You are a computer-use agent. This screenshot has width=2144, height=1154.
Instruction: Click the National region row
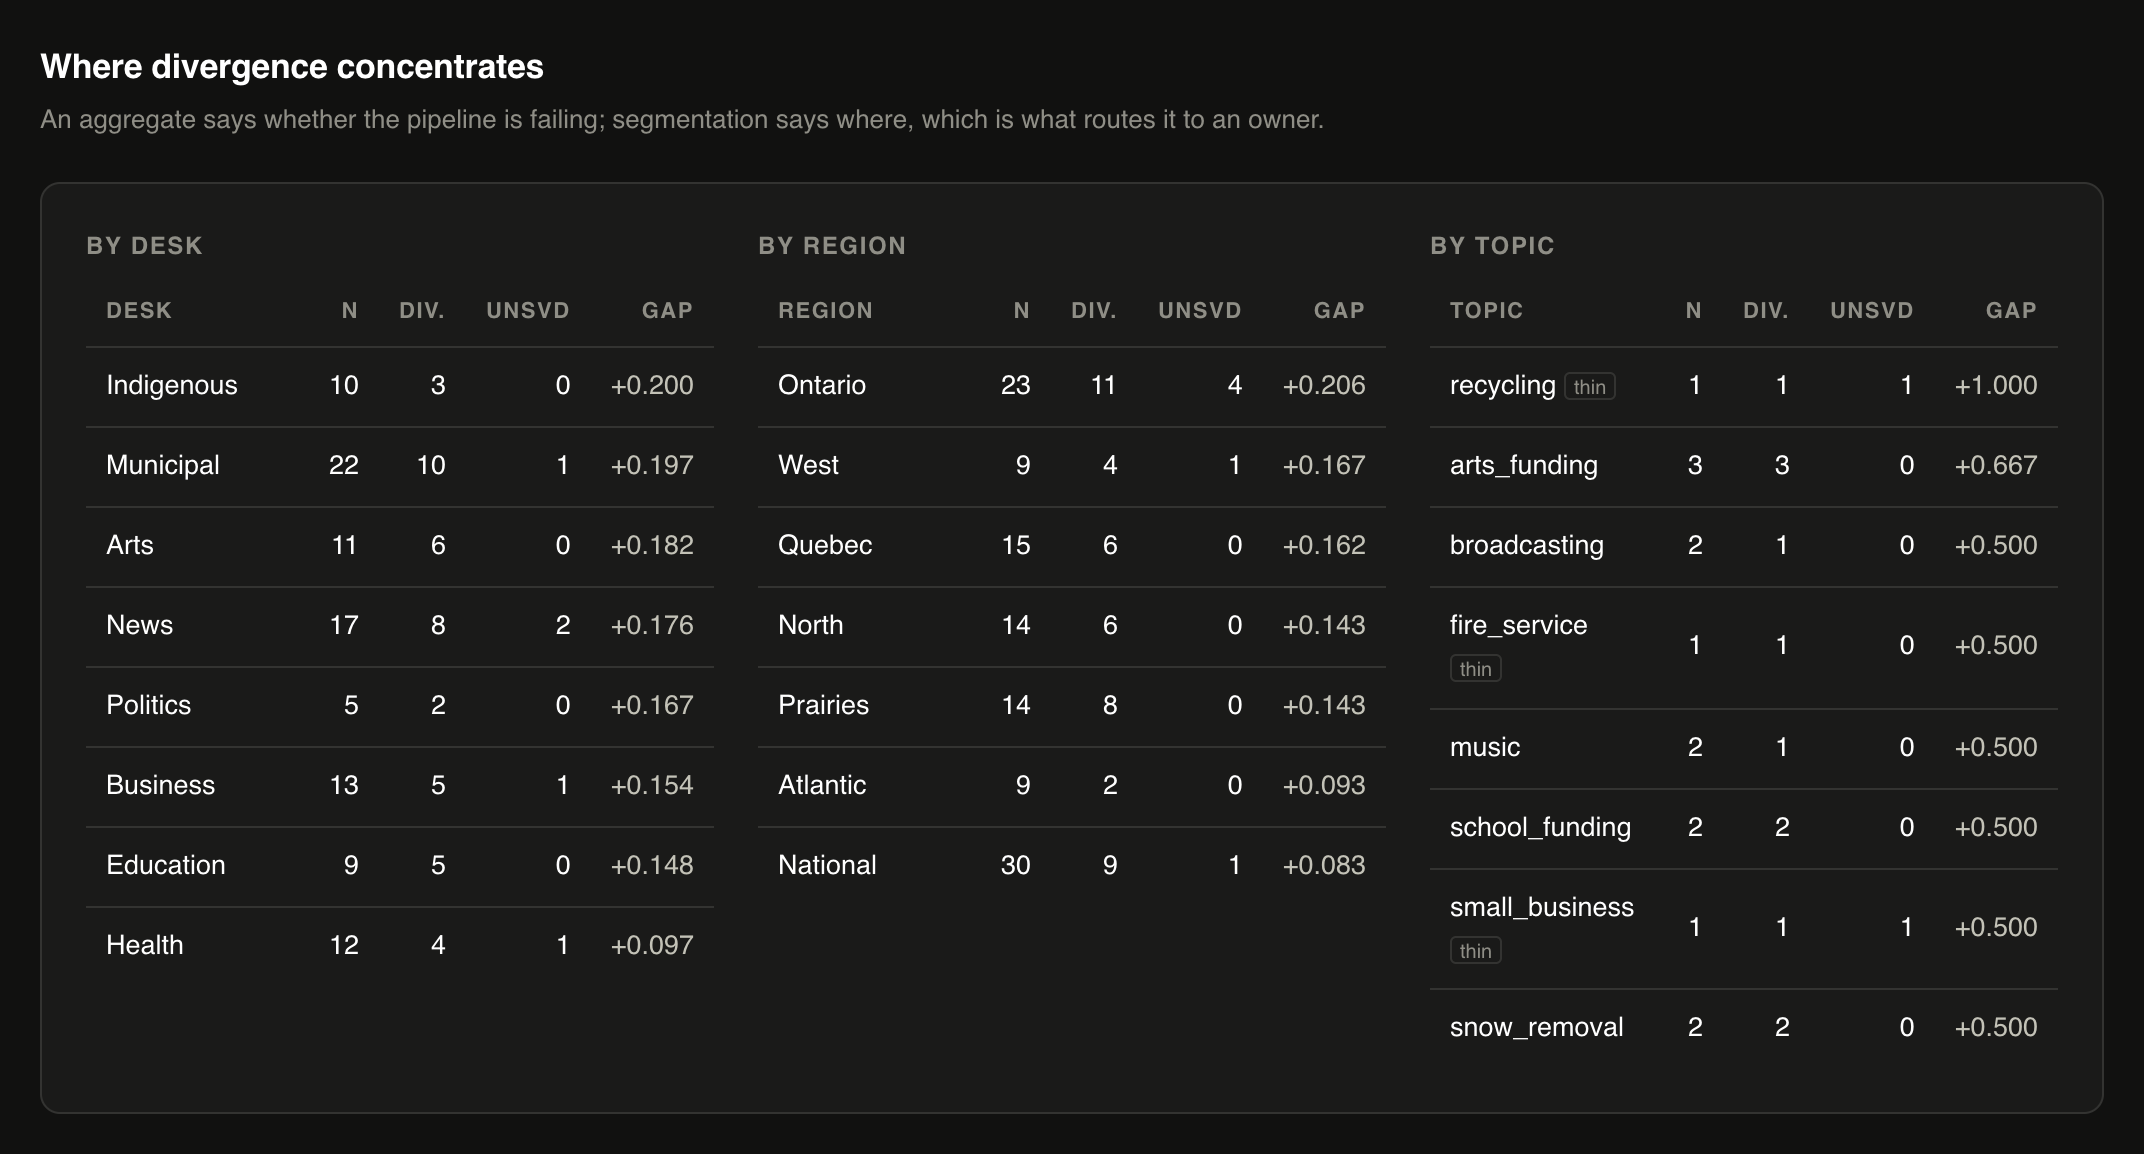1072,866
